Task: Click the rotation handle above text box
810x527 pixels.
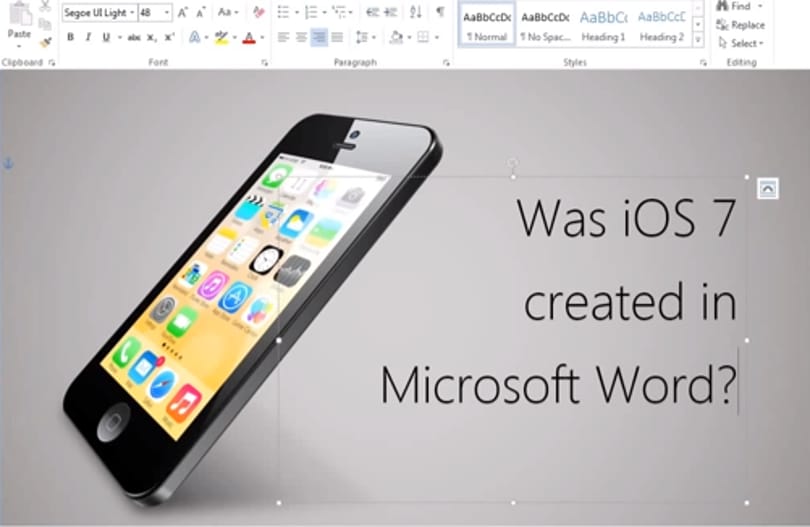Action: (513, 164)
